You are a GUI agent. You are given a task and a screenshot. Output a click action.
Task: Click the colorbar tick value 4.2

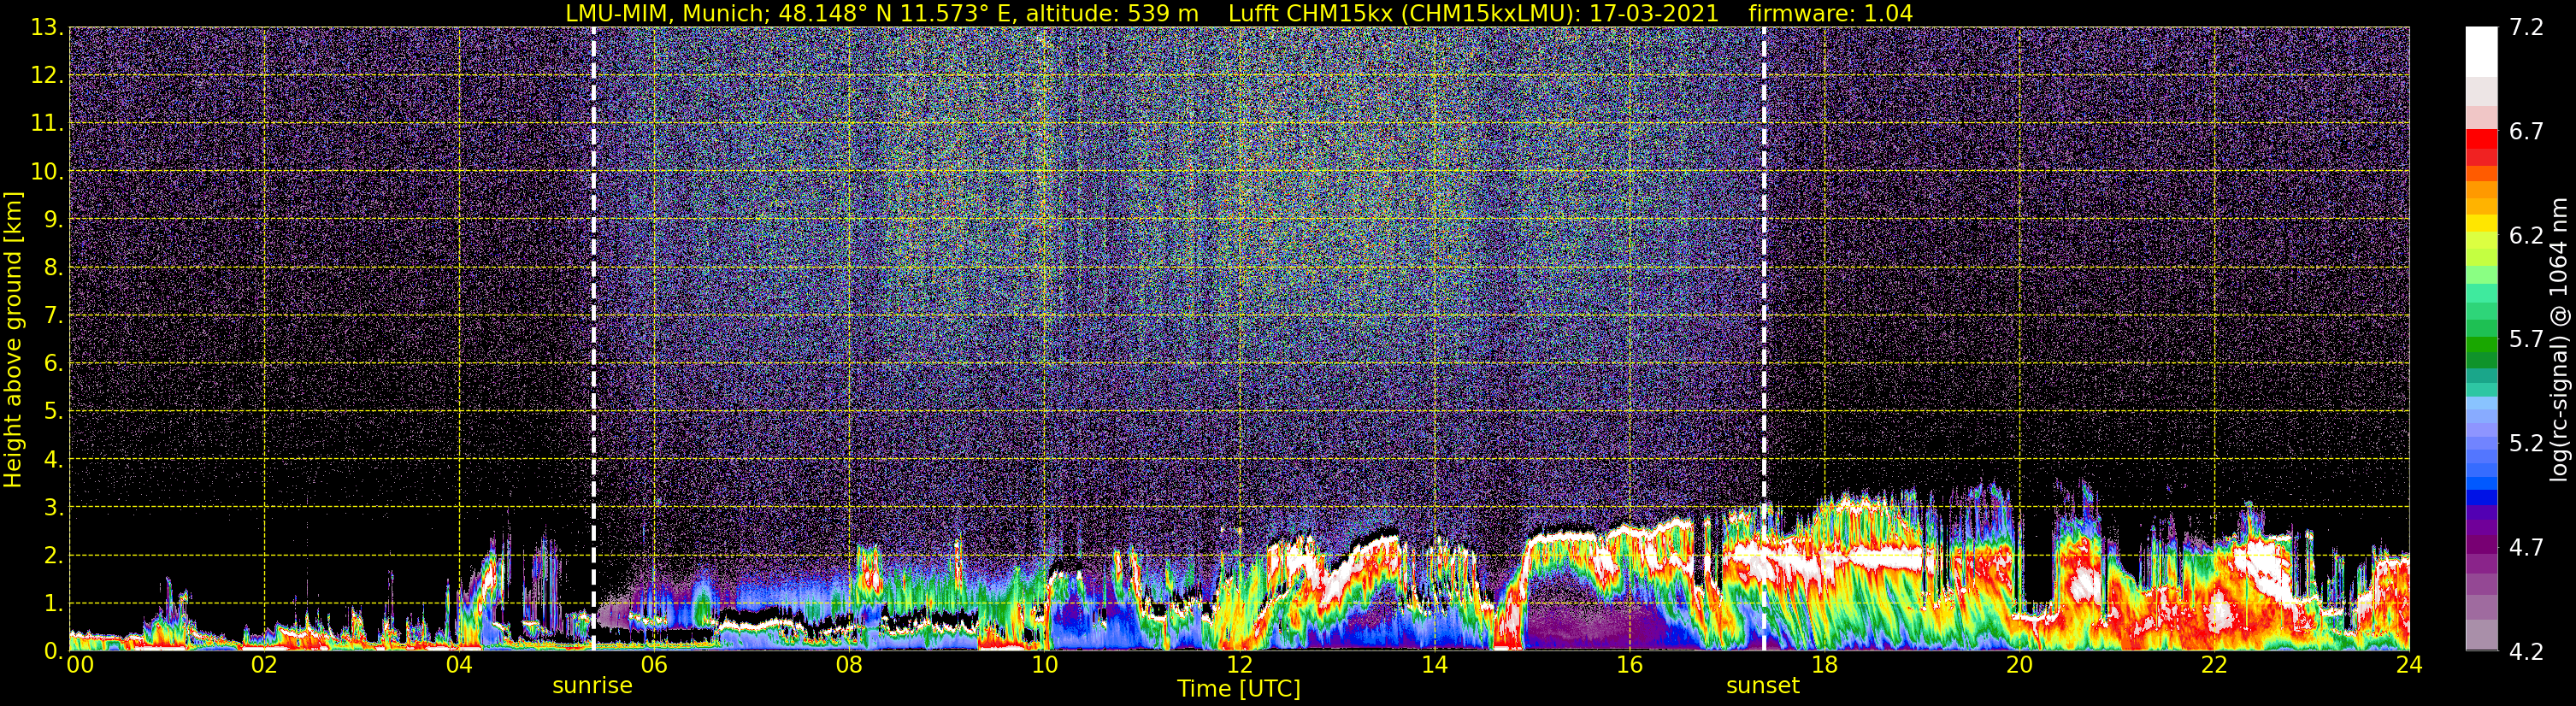2526,651
